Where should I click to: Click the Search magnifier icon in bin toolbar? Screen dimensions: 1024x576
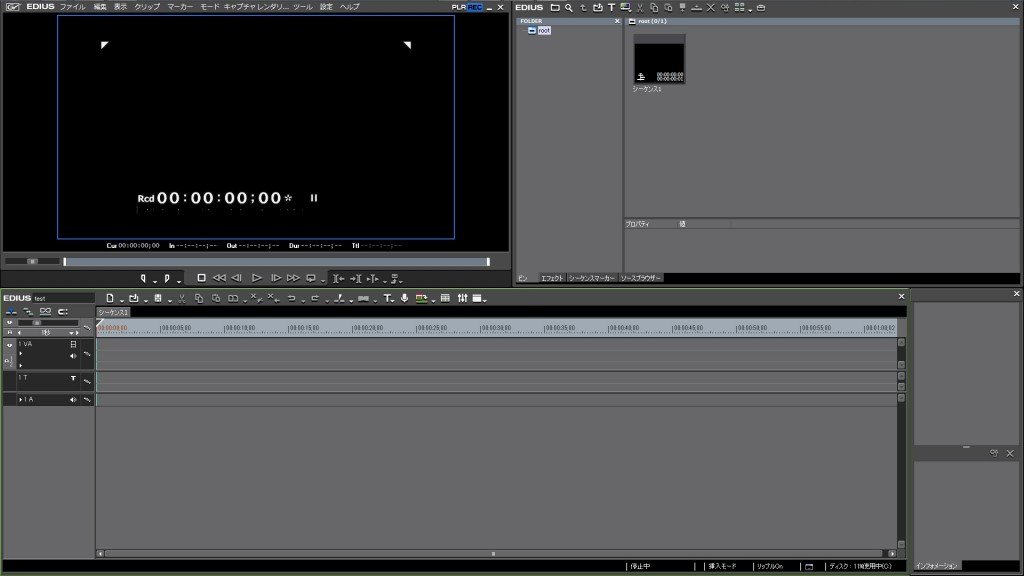coord(569,8)
